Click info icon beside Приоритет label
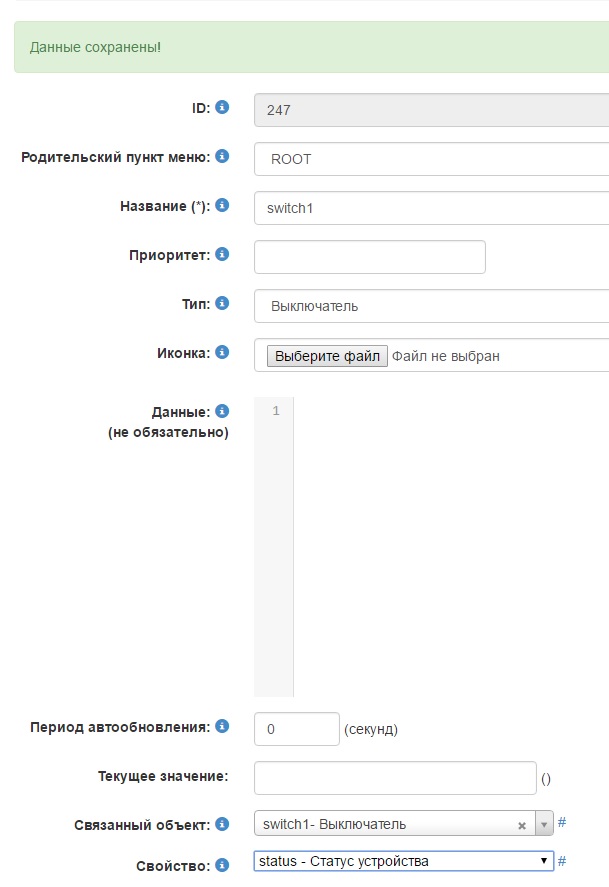Image resolution: width=609 pixels, height=887 pixels. pyautogui.click(x=222, y=255)
